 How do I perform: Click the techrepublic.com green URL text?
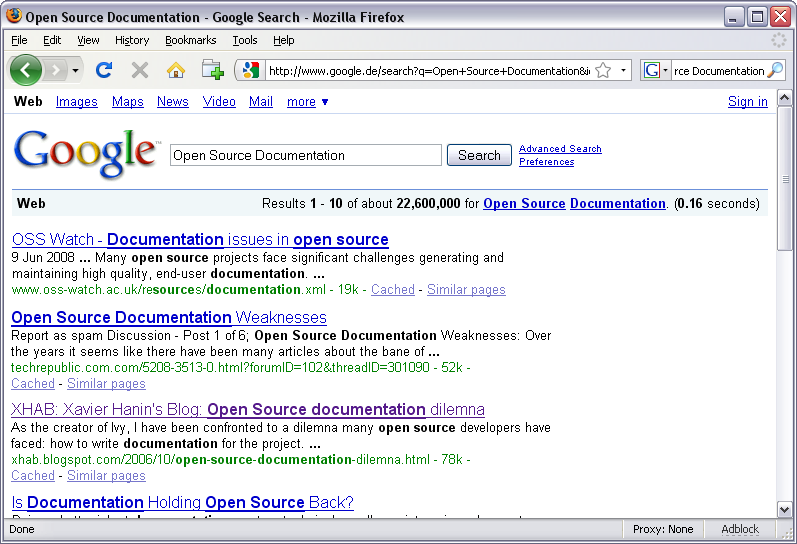coord(220,367)
